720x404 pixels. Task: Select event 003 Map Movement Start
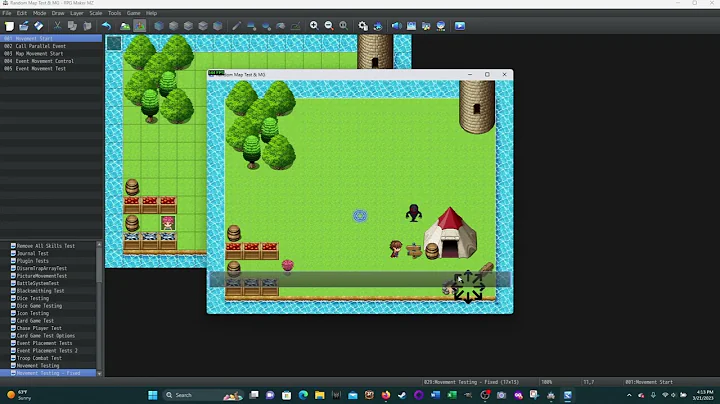(x=51, y=53)
